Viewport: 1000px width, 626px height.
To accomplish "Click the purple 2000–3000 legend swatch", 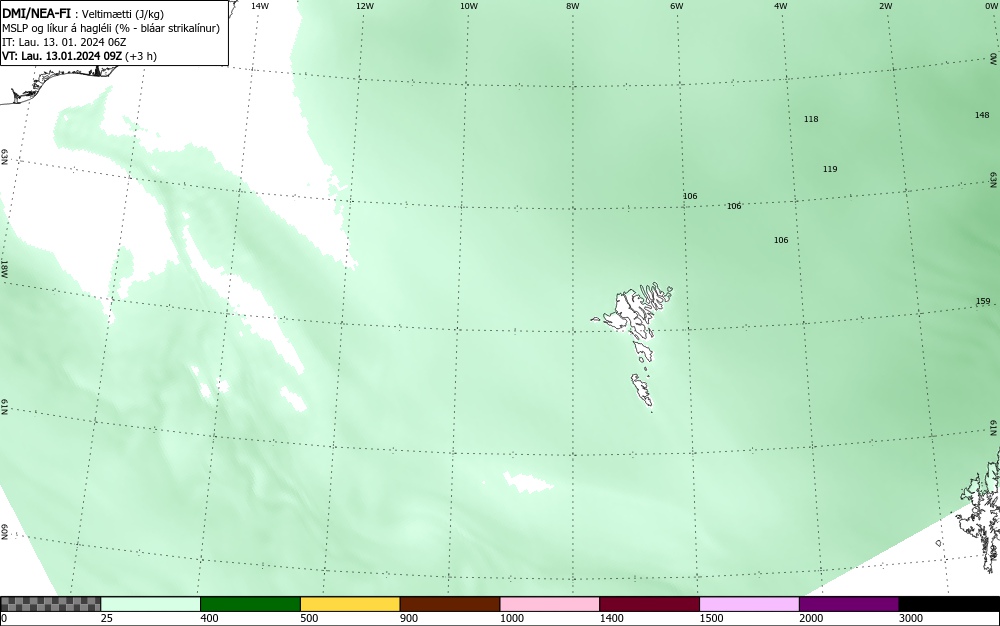I will click(x=849, y=604).
